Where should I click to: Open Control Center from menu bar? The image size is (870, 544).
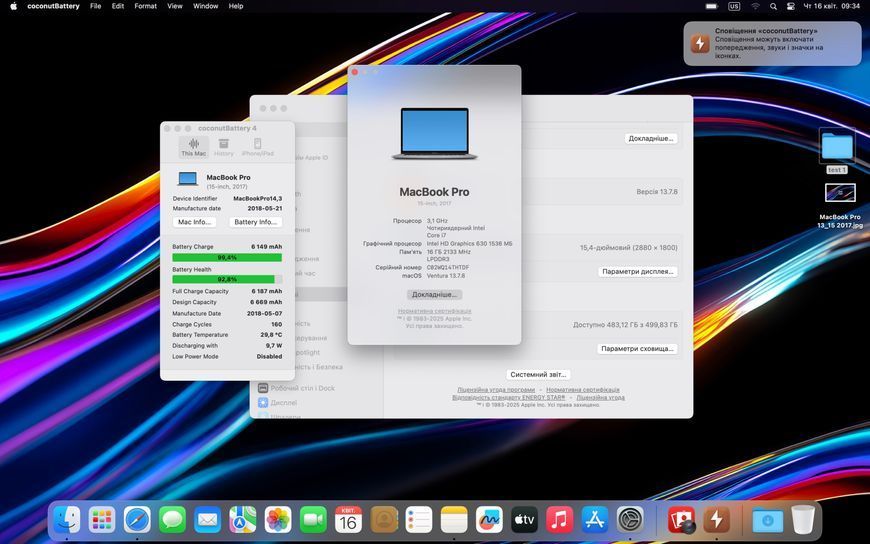tap(791, 6)
